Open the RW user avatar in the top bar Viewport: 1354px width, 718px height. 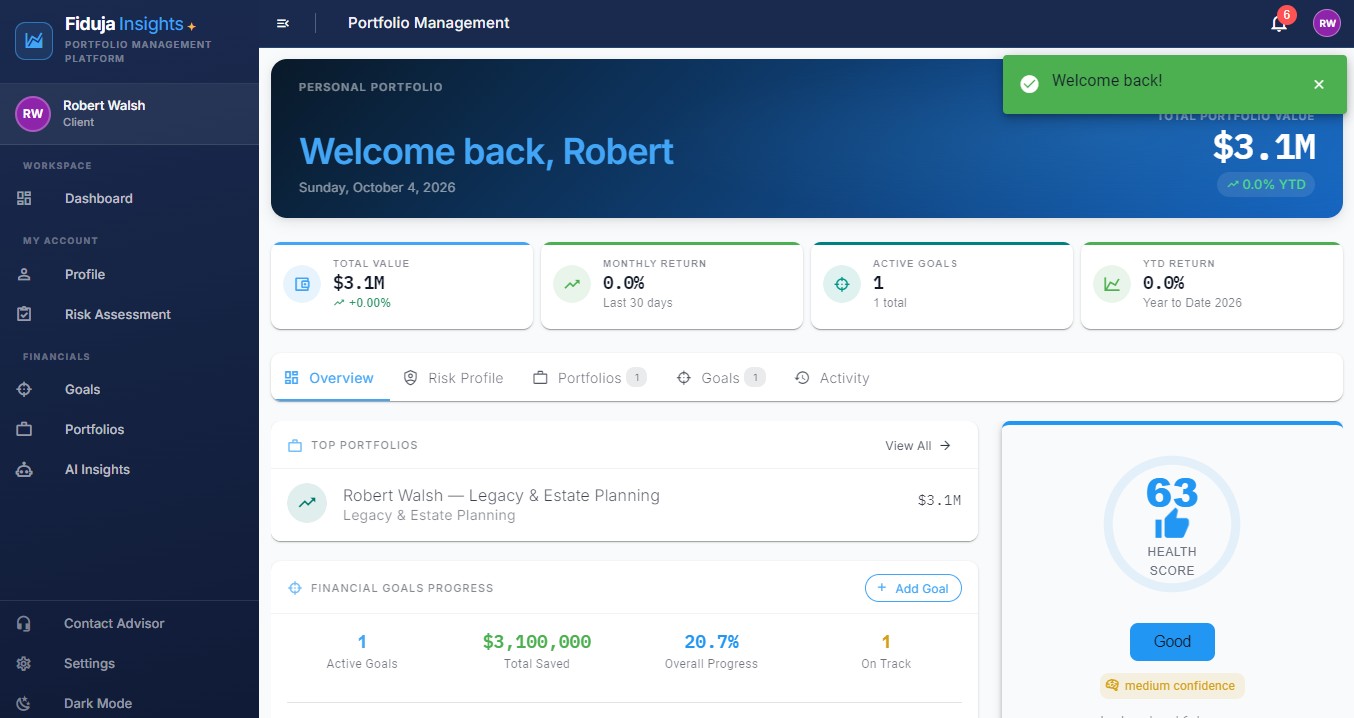(x=1326, y=23)
